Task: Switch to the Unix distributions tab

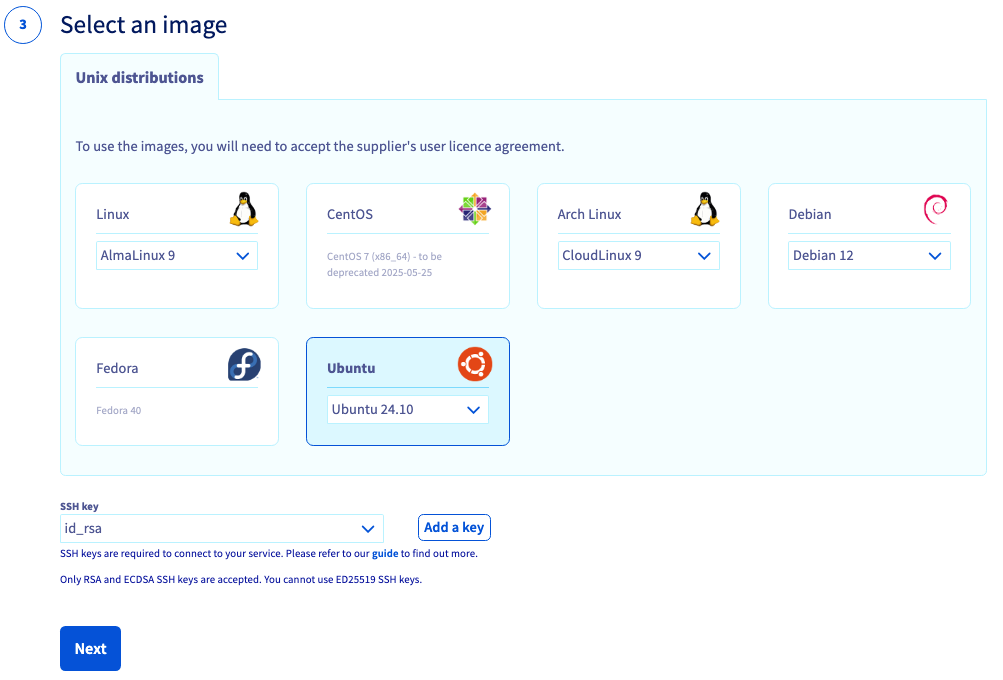Action: coord(139,77)
